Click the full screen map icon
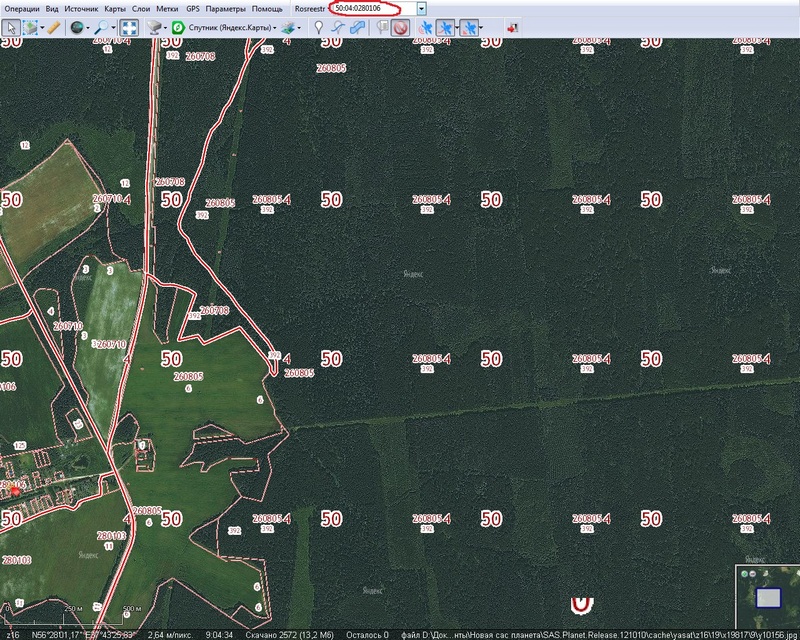Image resolution: width=800 pixels, height=640 pixels. pos(130,28)
